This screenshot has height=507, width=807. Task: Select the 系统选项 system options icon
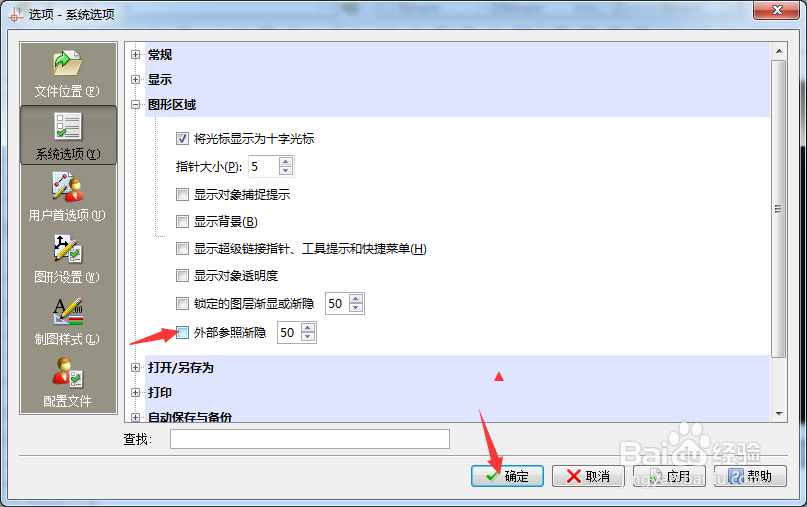[x=68, y=135]
